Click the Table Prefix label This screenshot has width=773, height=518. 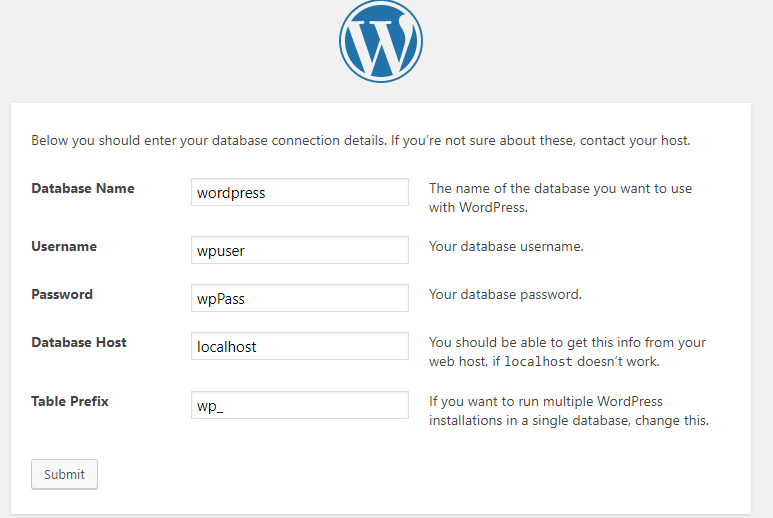(70, 401)
